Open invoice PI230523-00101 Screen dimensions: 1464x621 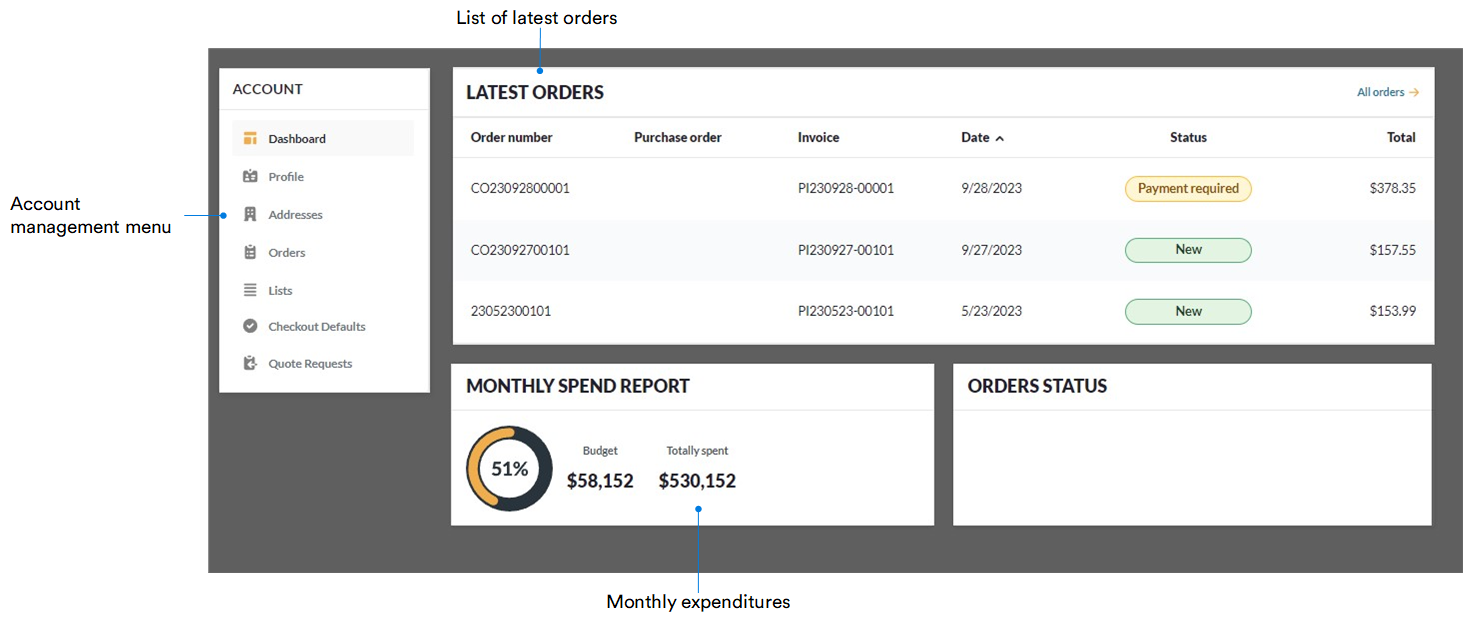pos(845,311)
